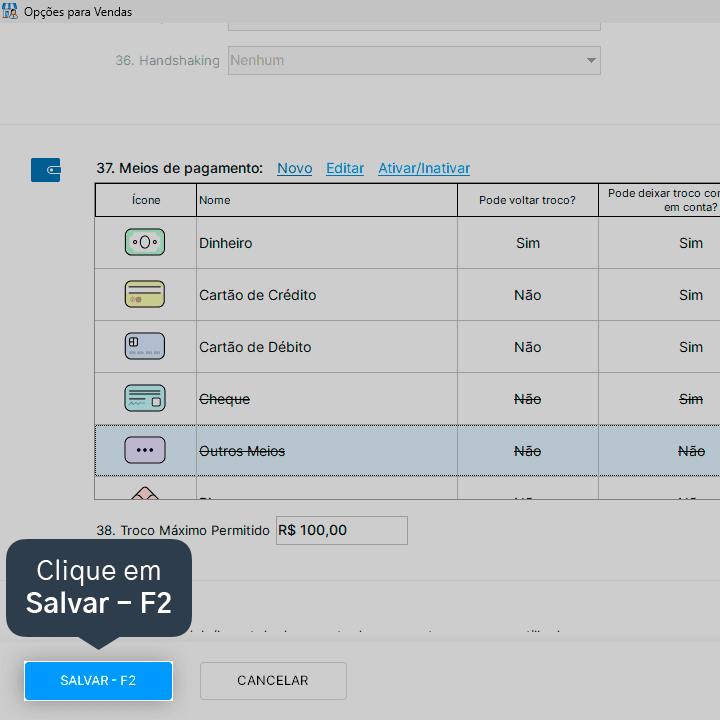The height and width of the screenshot is (720, 720).
Task: Select the Dinheiro name cell
Action: coord(326,243)
